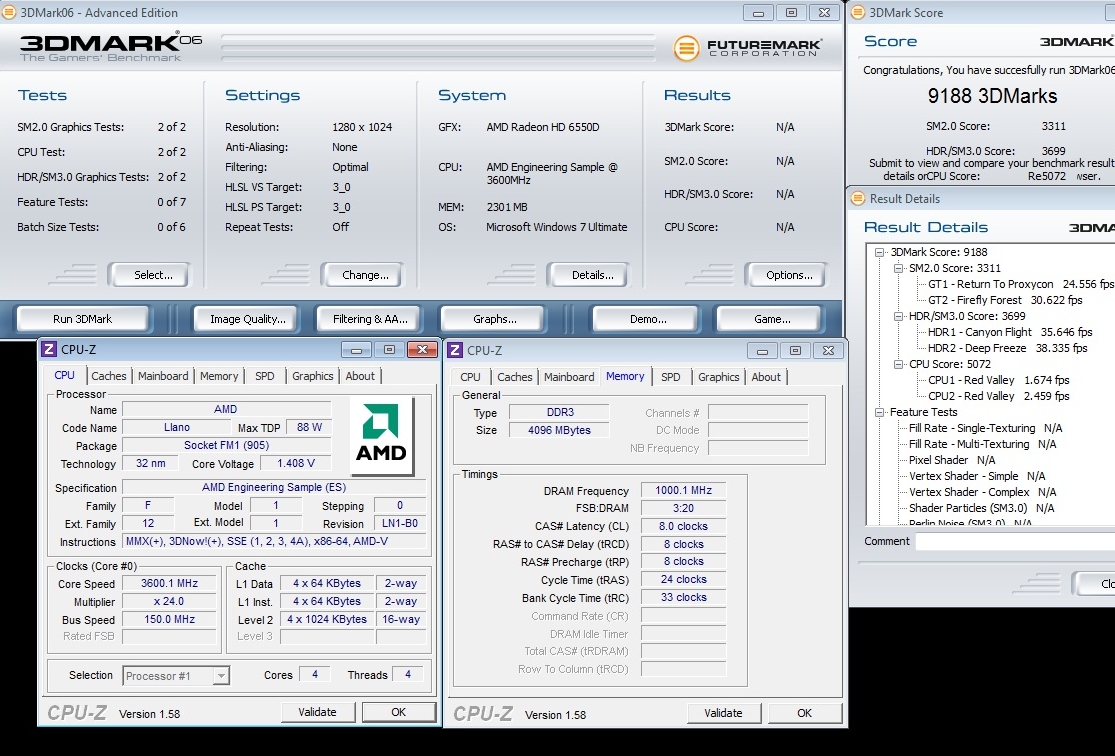Click the Result Details window title icon
The image size is (1115, 756).
coord(858,198)
